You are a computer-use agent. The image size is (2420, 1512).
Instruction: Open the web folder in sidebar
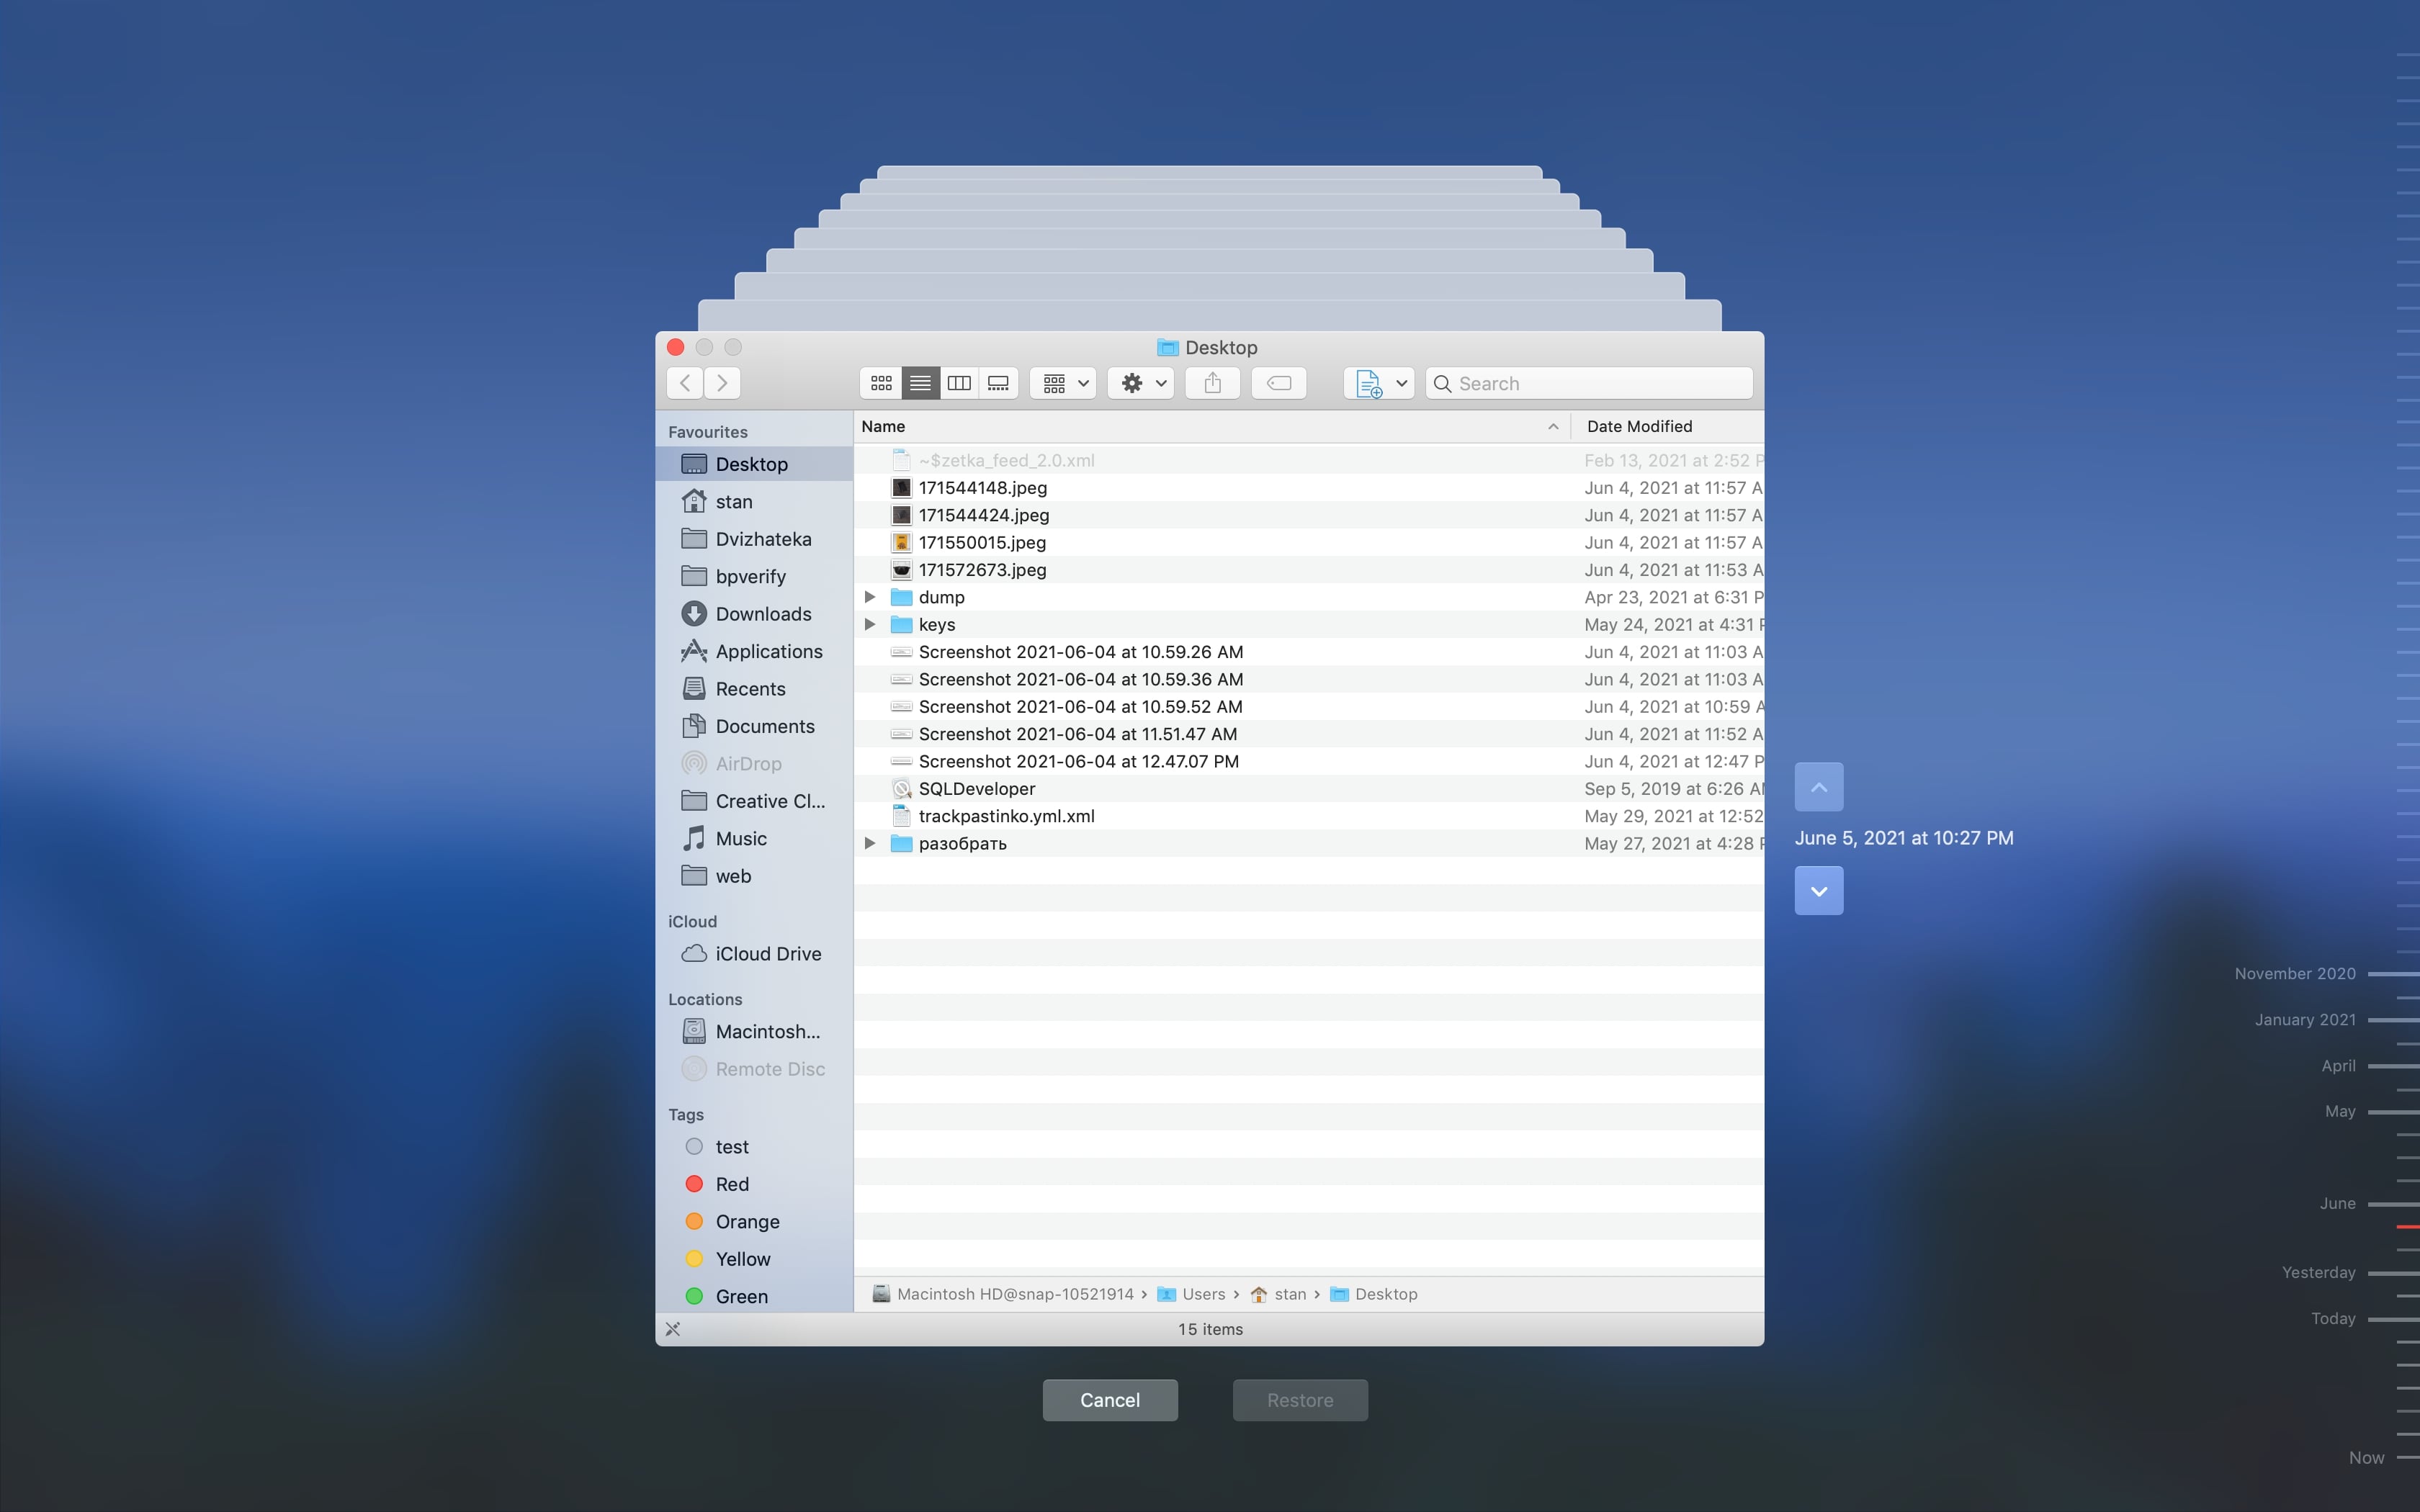coord(754,876)
